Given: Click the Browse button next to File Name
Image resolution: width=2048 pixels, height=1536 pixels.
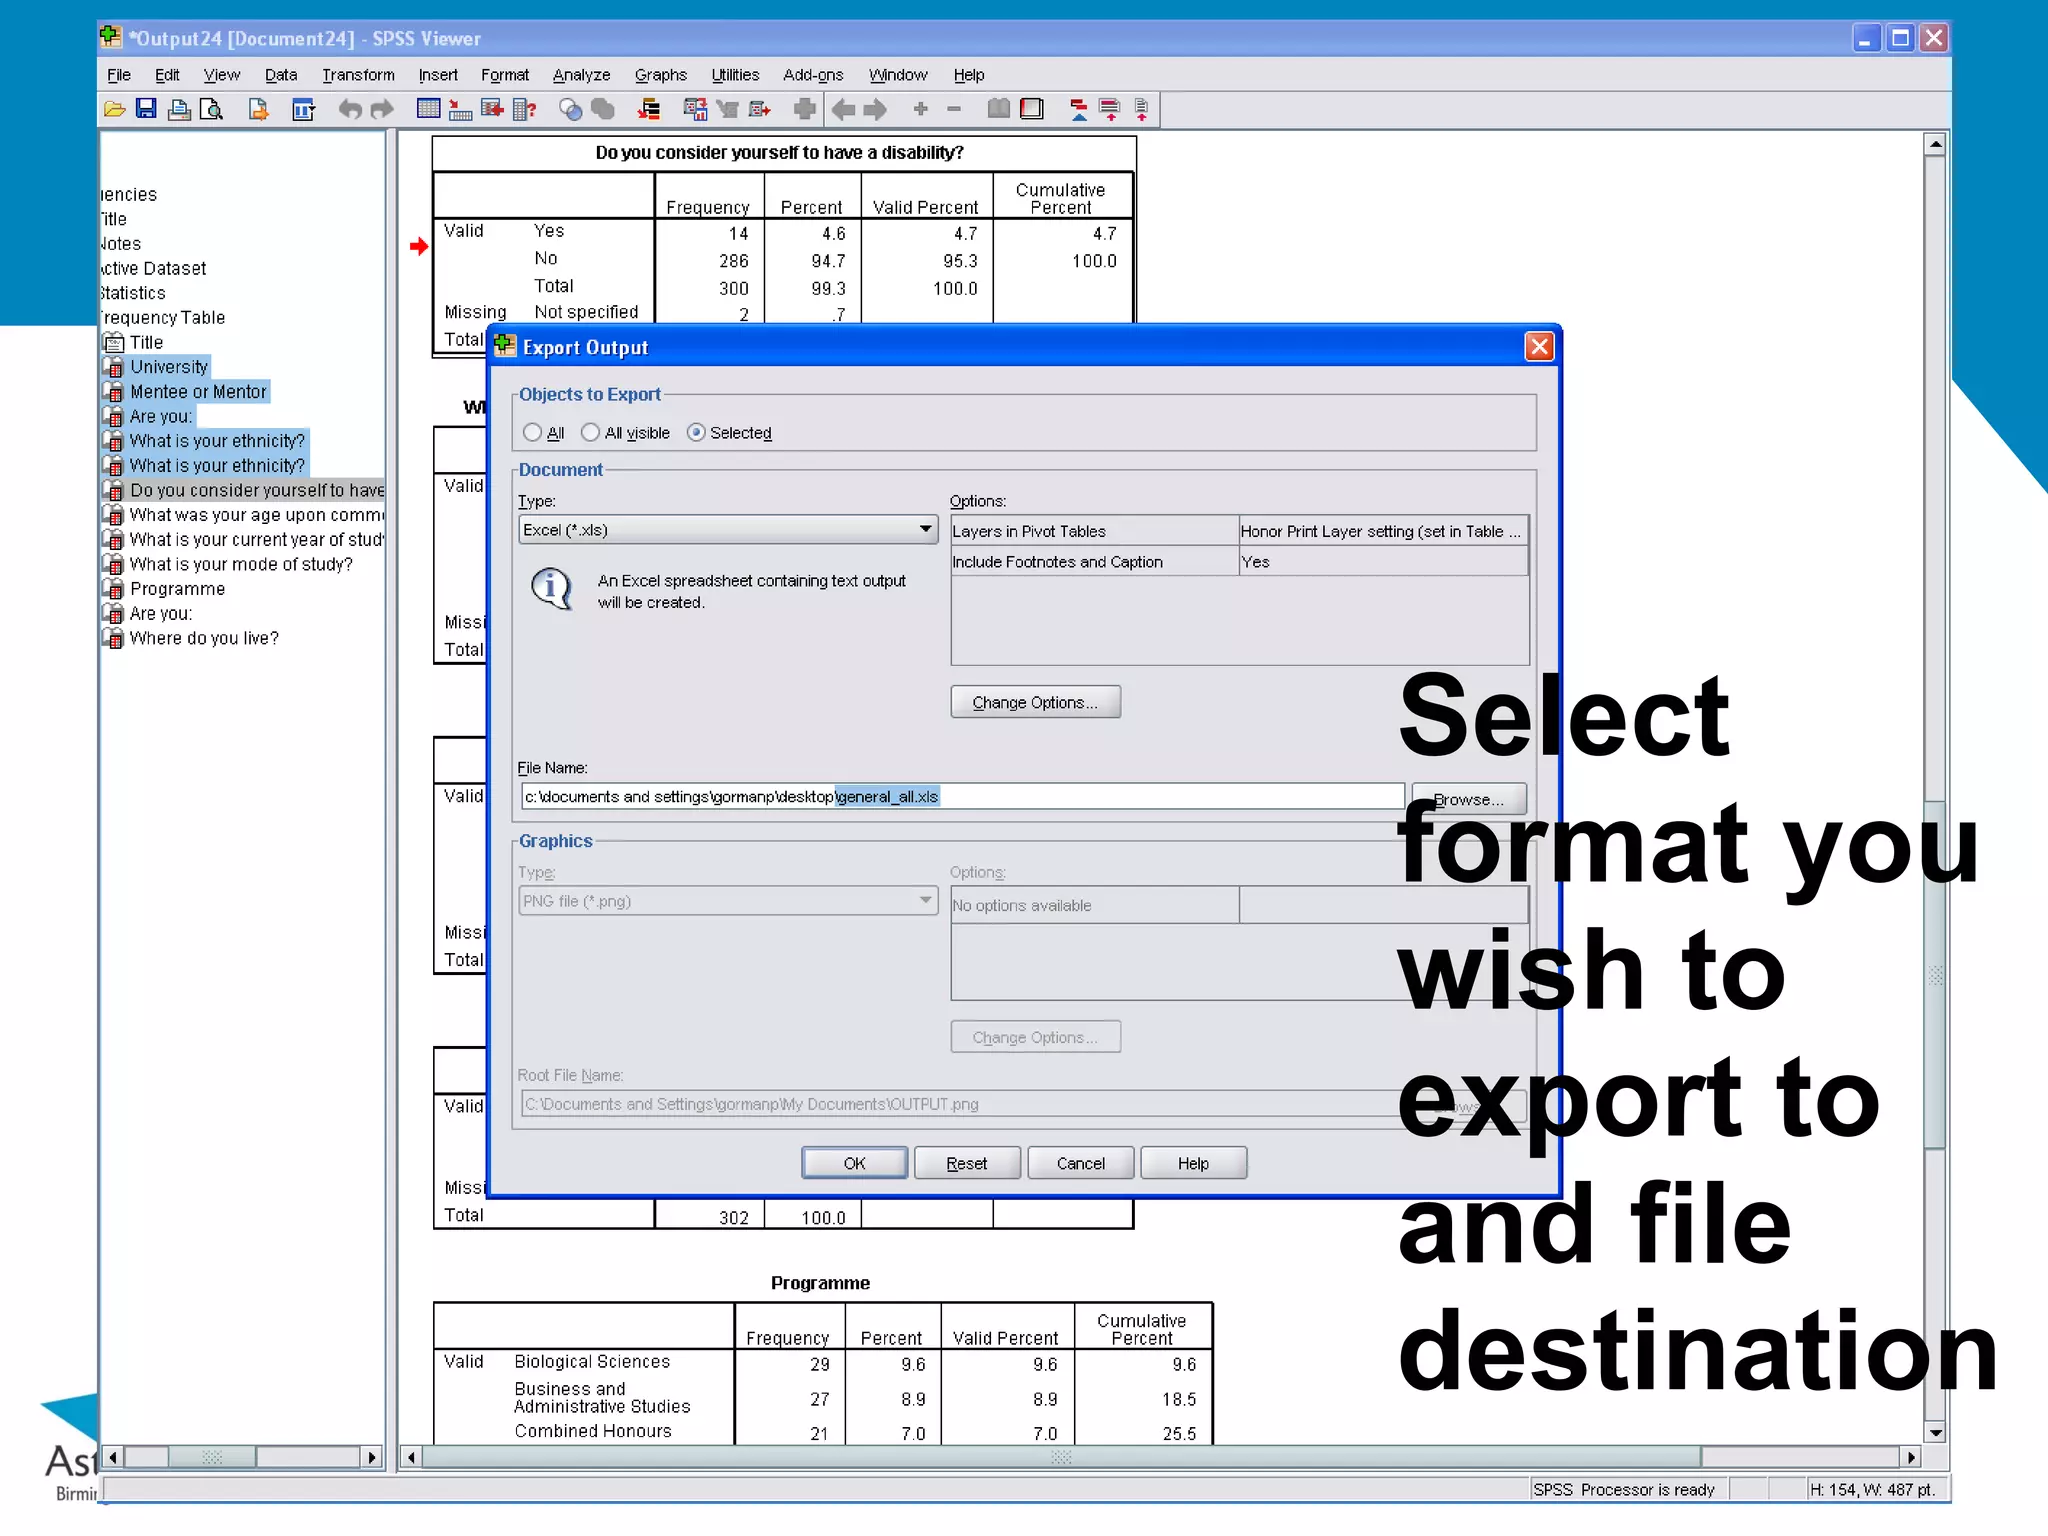Looking at the screenshot, I should [1468, 799].
